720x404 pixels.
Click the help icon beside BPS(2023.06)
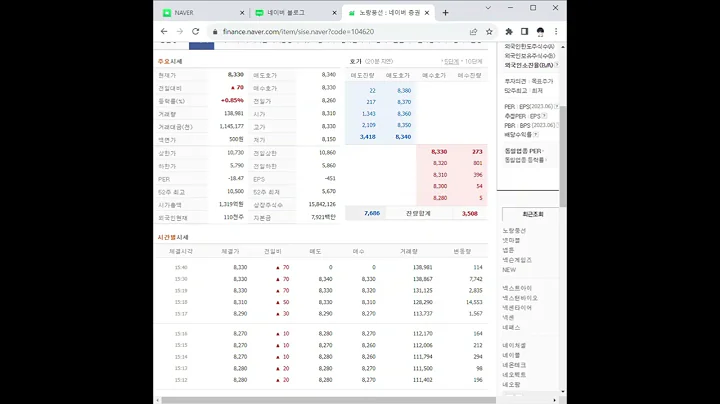pyautogui.click(x=557, y=125)
